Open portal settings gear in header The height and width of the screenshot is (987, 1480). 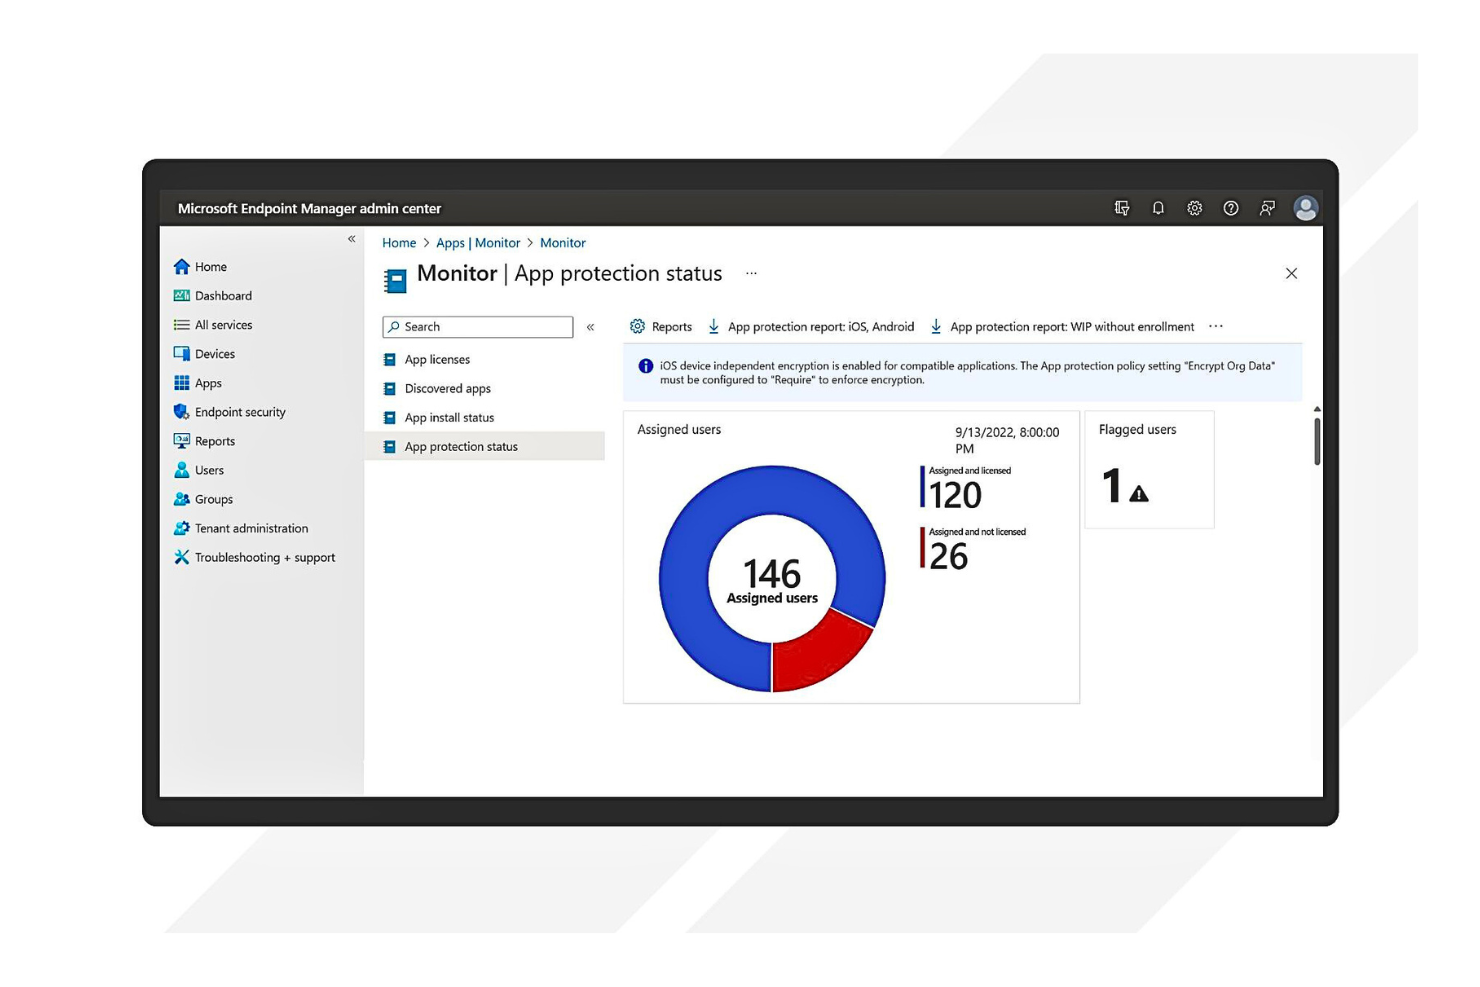click(1194, 208)
